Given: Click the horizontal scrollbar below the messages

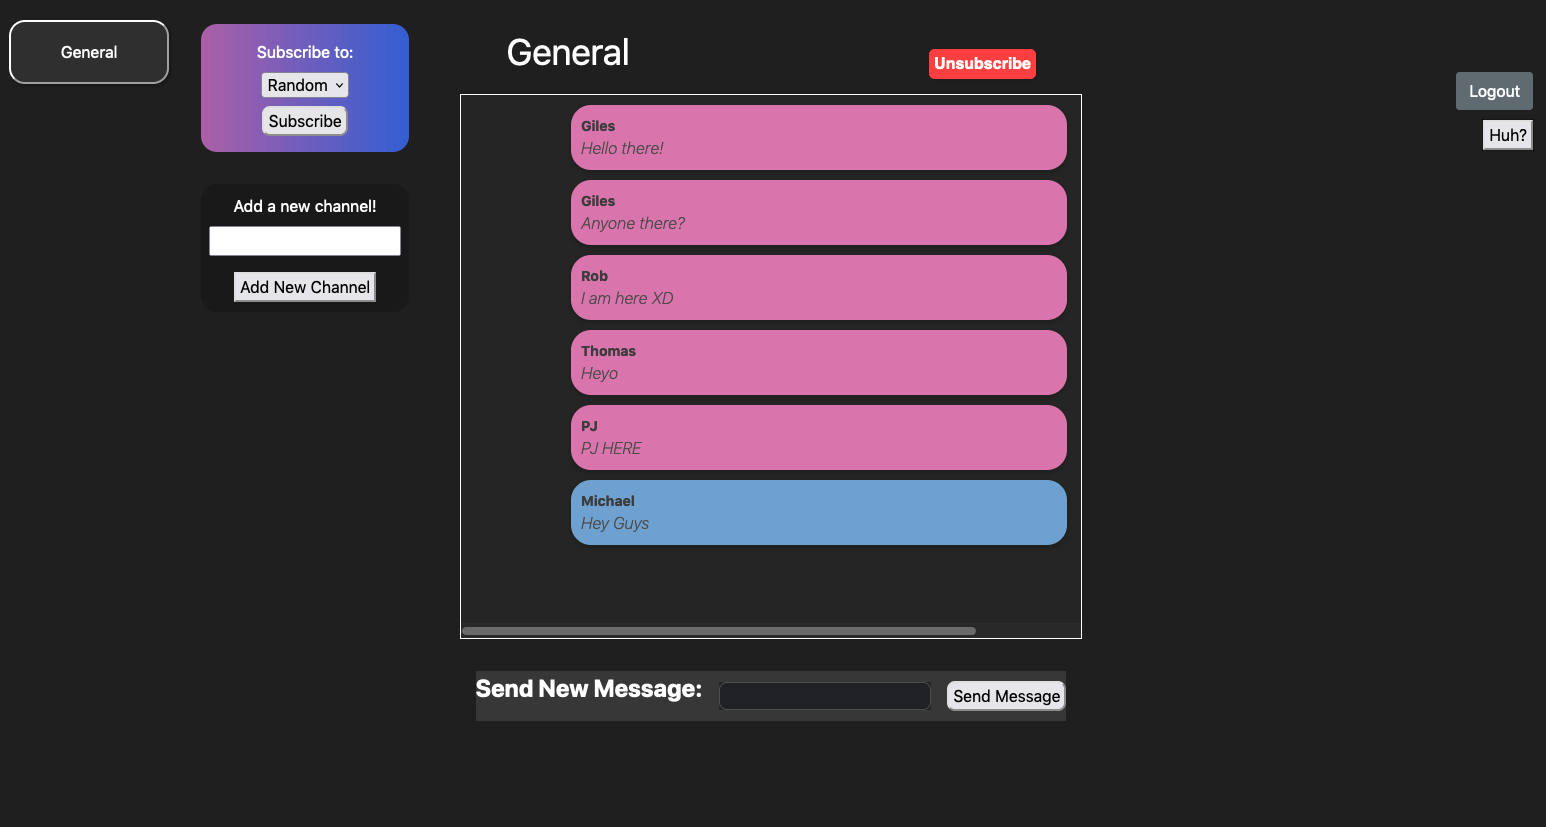Looking at the screenshot, I should coord(718,631).
